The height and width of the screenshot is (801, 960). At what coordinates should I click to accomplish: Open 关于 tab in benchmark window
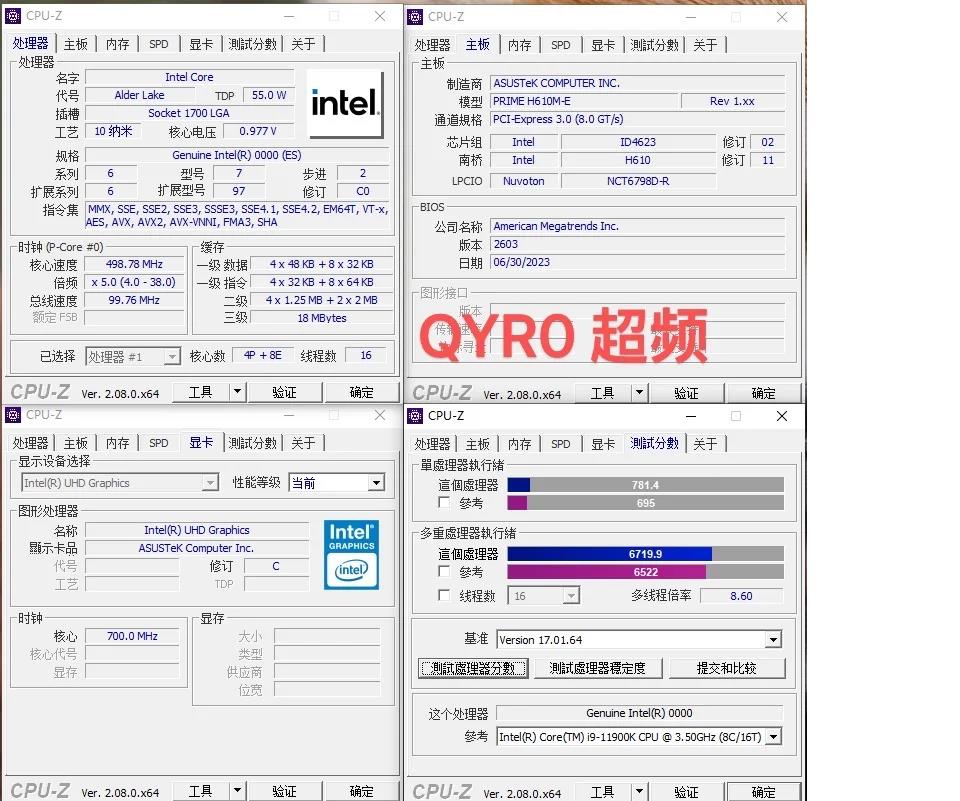[x=705, y=444]
